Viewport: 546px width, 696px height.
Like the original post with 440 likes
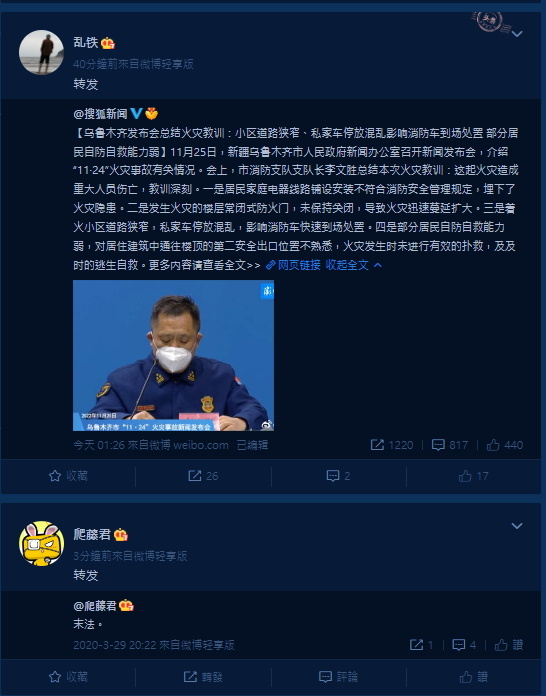(505, 445)
